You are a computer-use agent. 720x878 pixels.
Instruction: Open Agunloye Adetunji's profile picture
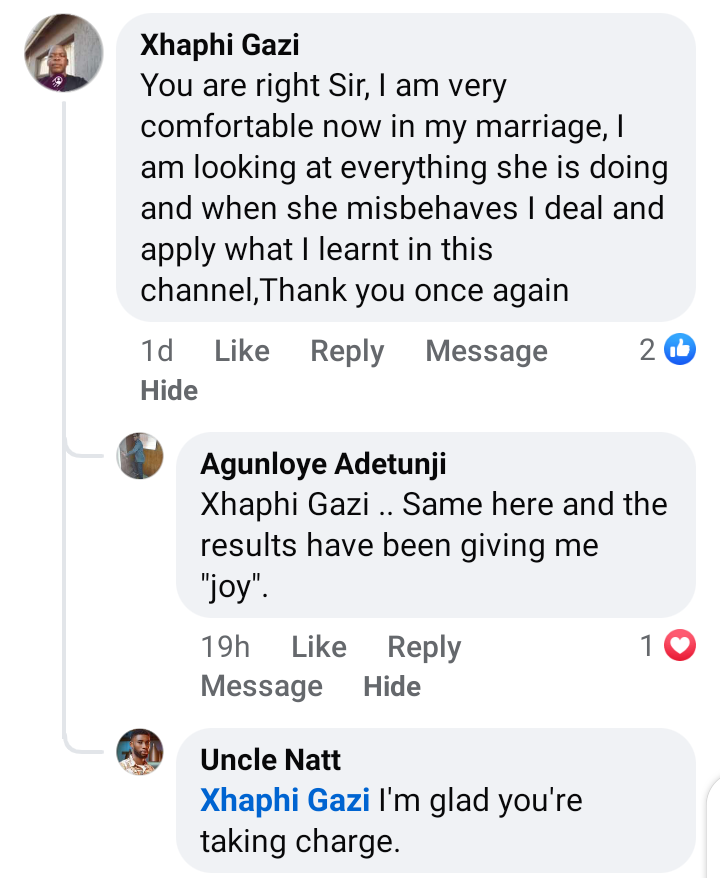coord(140,456)
